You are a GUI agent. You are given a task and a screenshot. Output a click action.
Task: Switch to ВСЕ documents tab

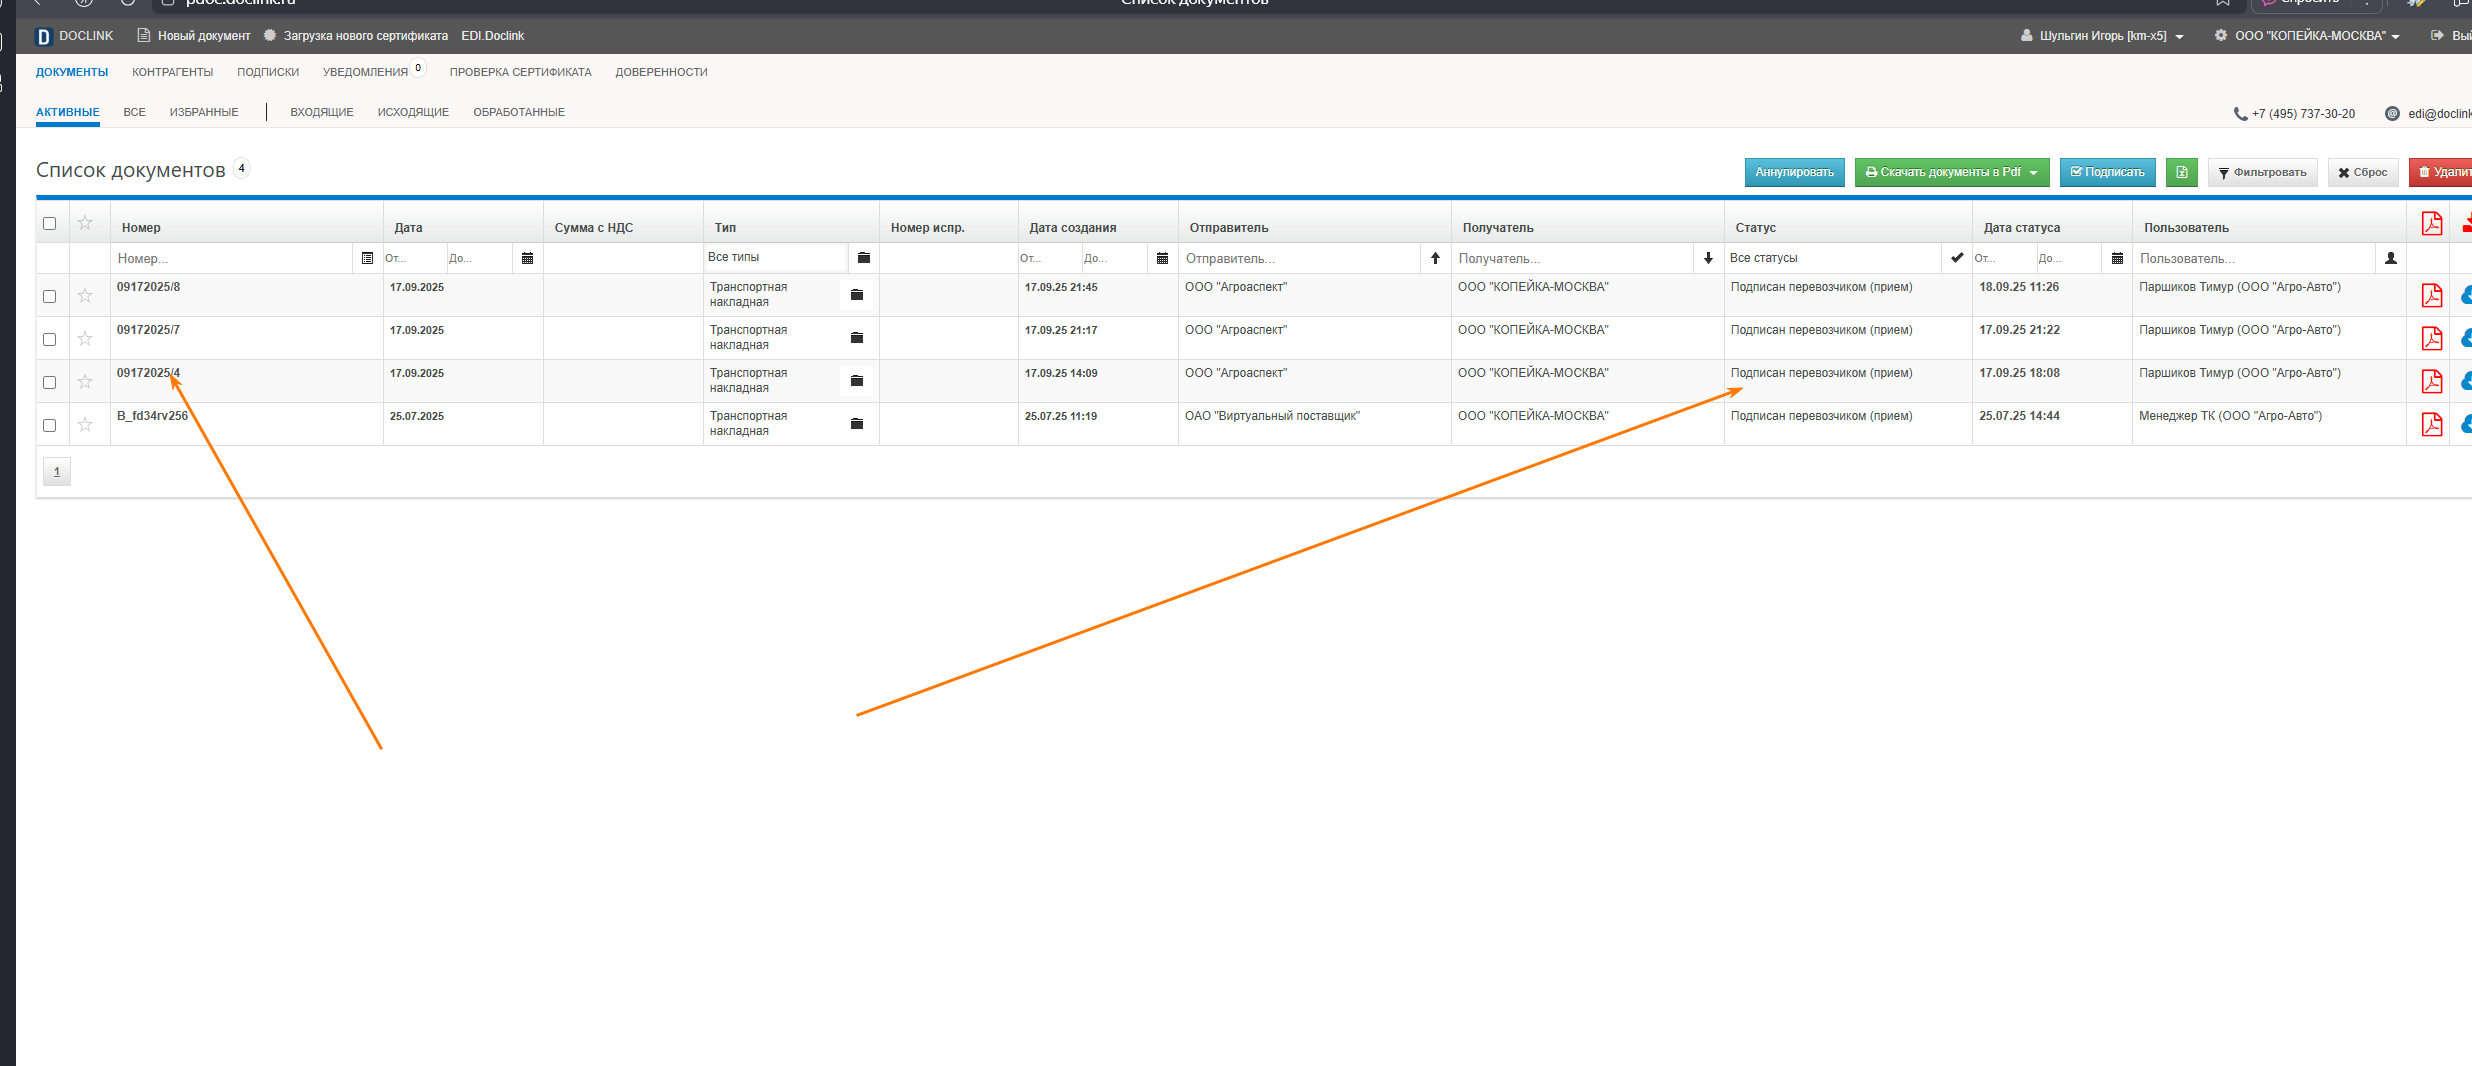point(134,112)
